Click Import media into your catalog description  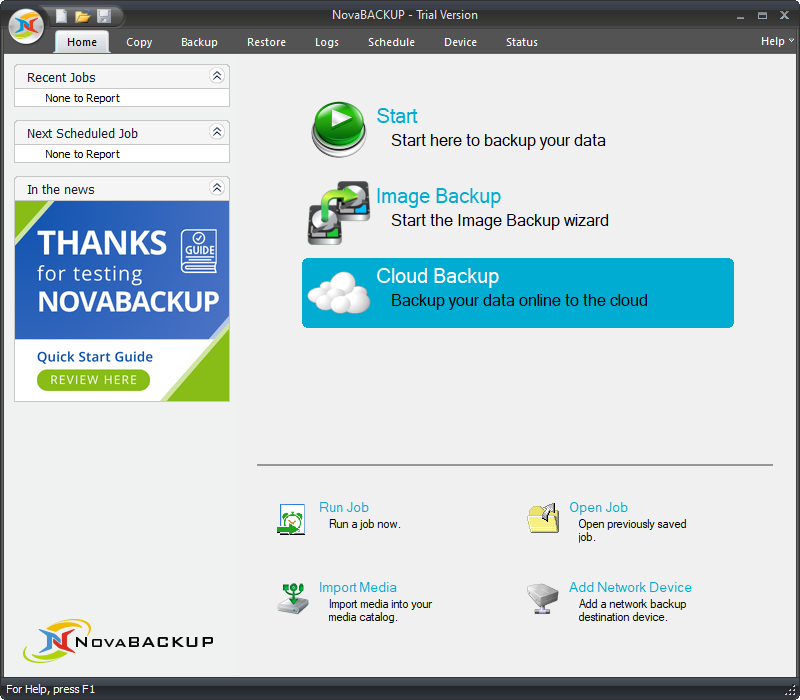380,611
